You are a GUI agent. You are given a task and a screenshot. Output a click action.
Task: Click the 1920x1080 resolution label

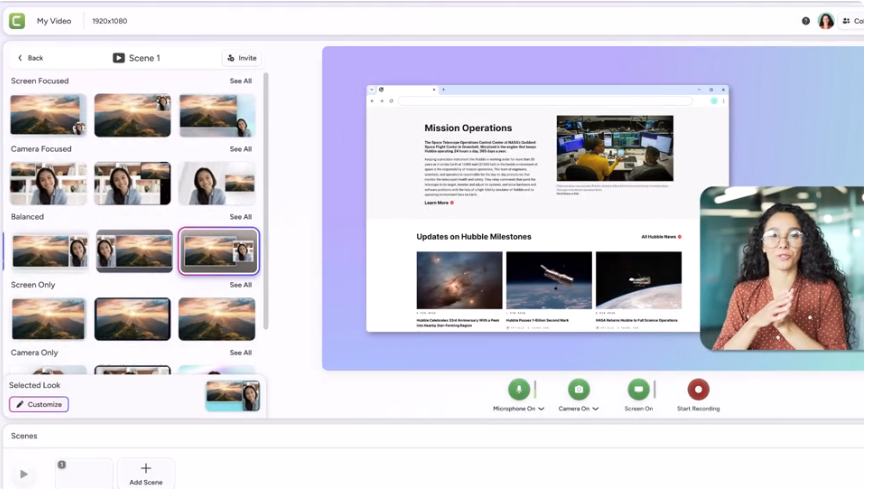[x=109, y=21]
